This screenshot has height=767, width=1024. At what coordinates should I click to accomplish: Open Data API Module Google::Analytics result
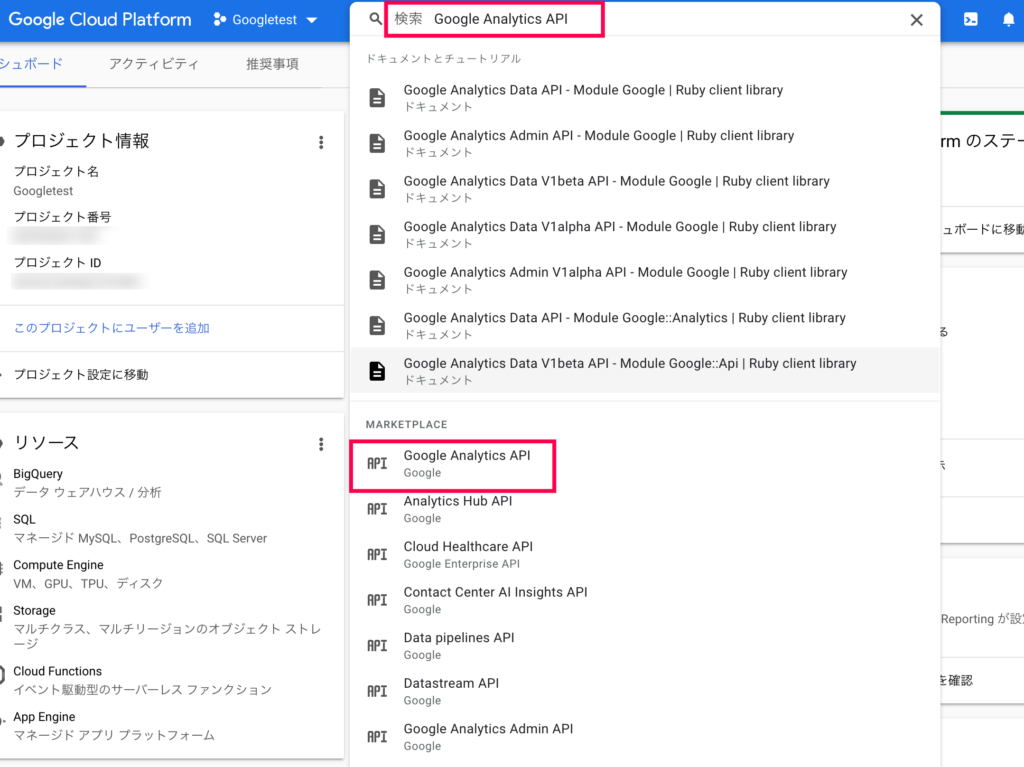(645, 325)
